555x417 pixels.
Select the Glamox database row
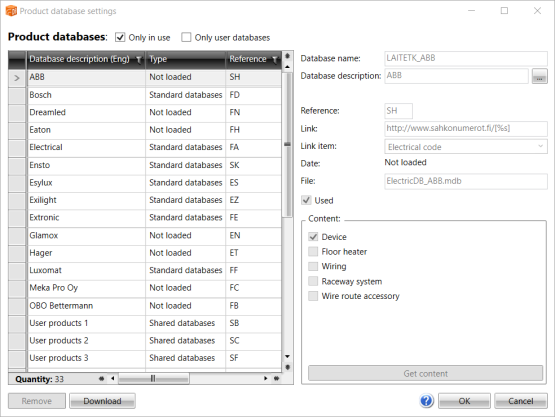coord(145,235)
